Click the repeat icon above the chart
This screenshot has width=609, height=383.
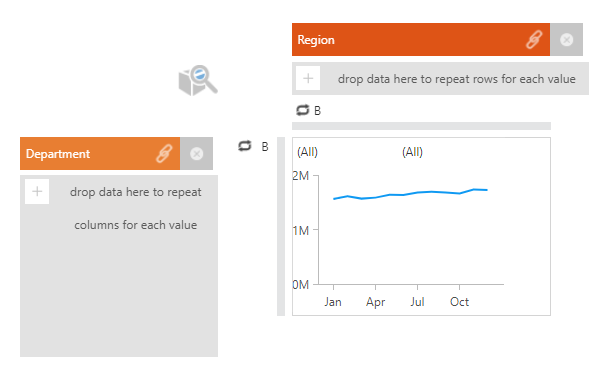click(303, 110)
